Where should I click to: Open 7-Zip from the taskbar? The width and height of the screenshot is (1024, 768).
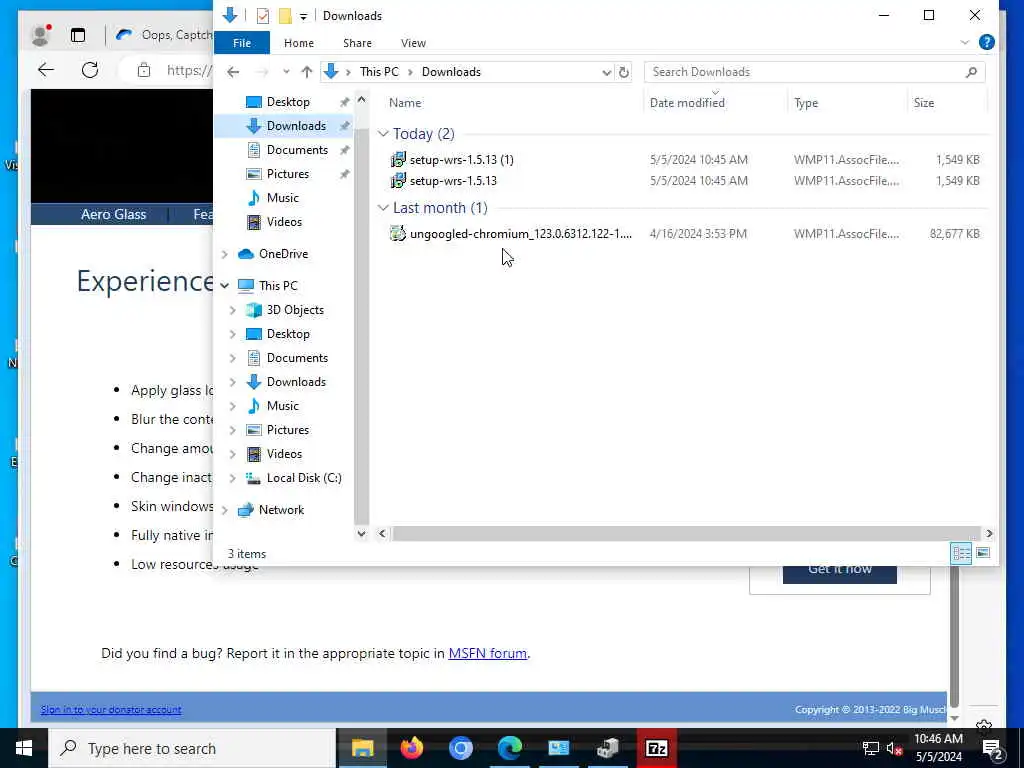pos(656,748)
